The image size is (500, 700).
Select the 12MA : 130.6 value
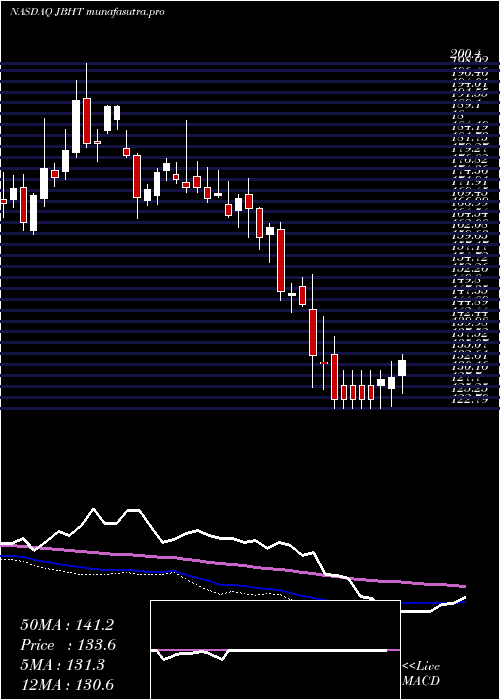coord(68,685)
